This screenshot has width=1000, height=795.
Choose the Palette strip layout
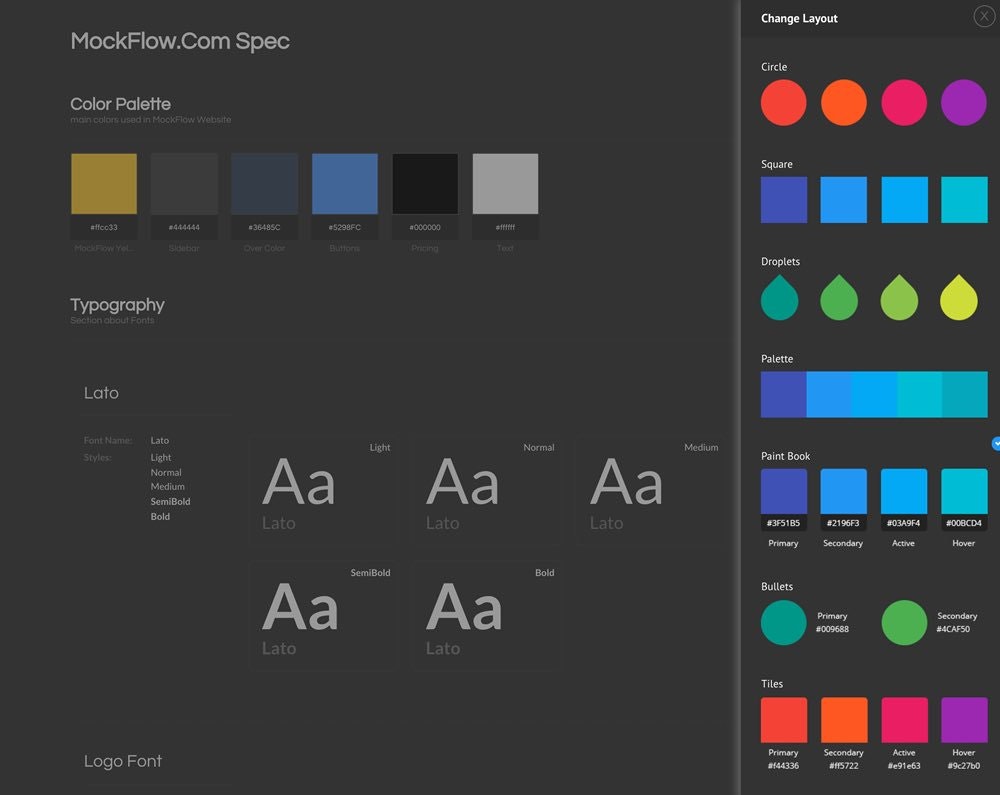[874, 395]
